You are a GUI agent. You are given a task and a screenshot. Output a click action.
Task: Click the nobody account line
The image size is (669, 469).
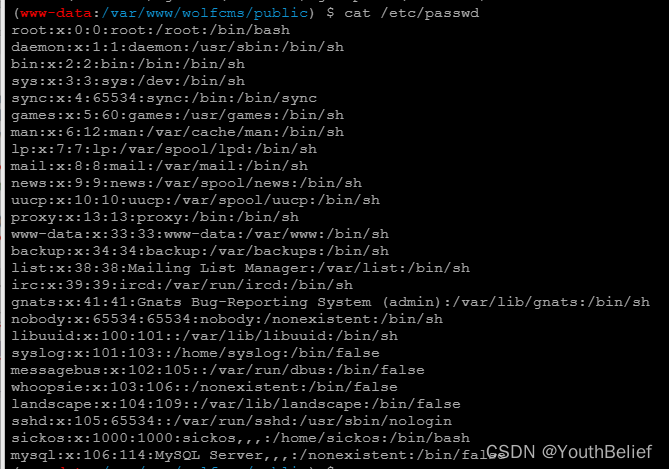(227, 319)
